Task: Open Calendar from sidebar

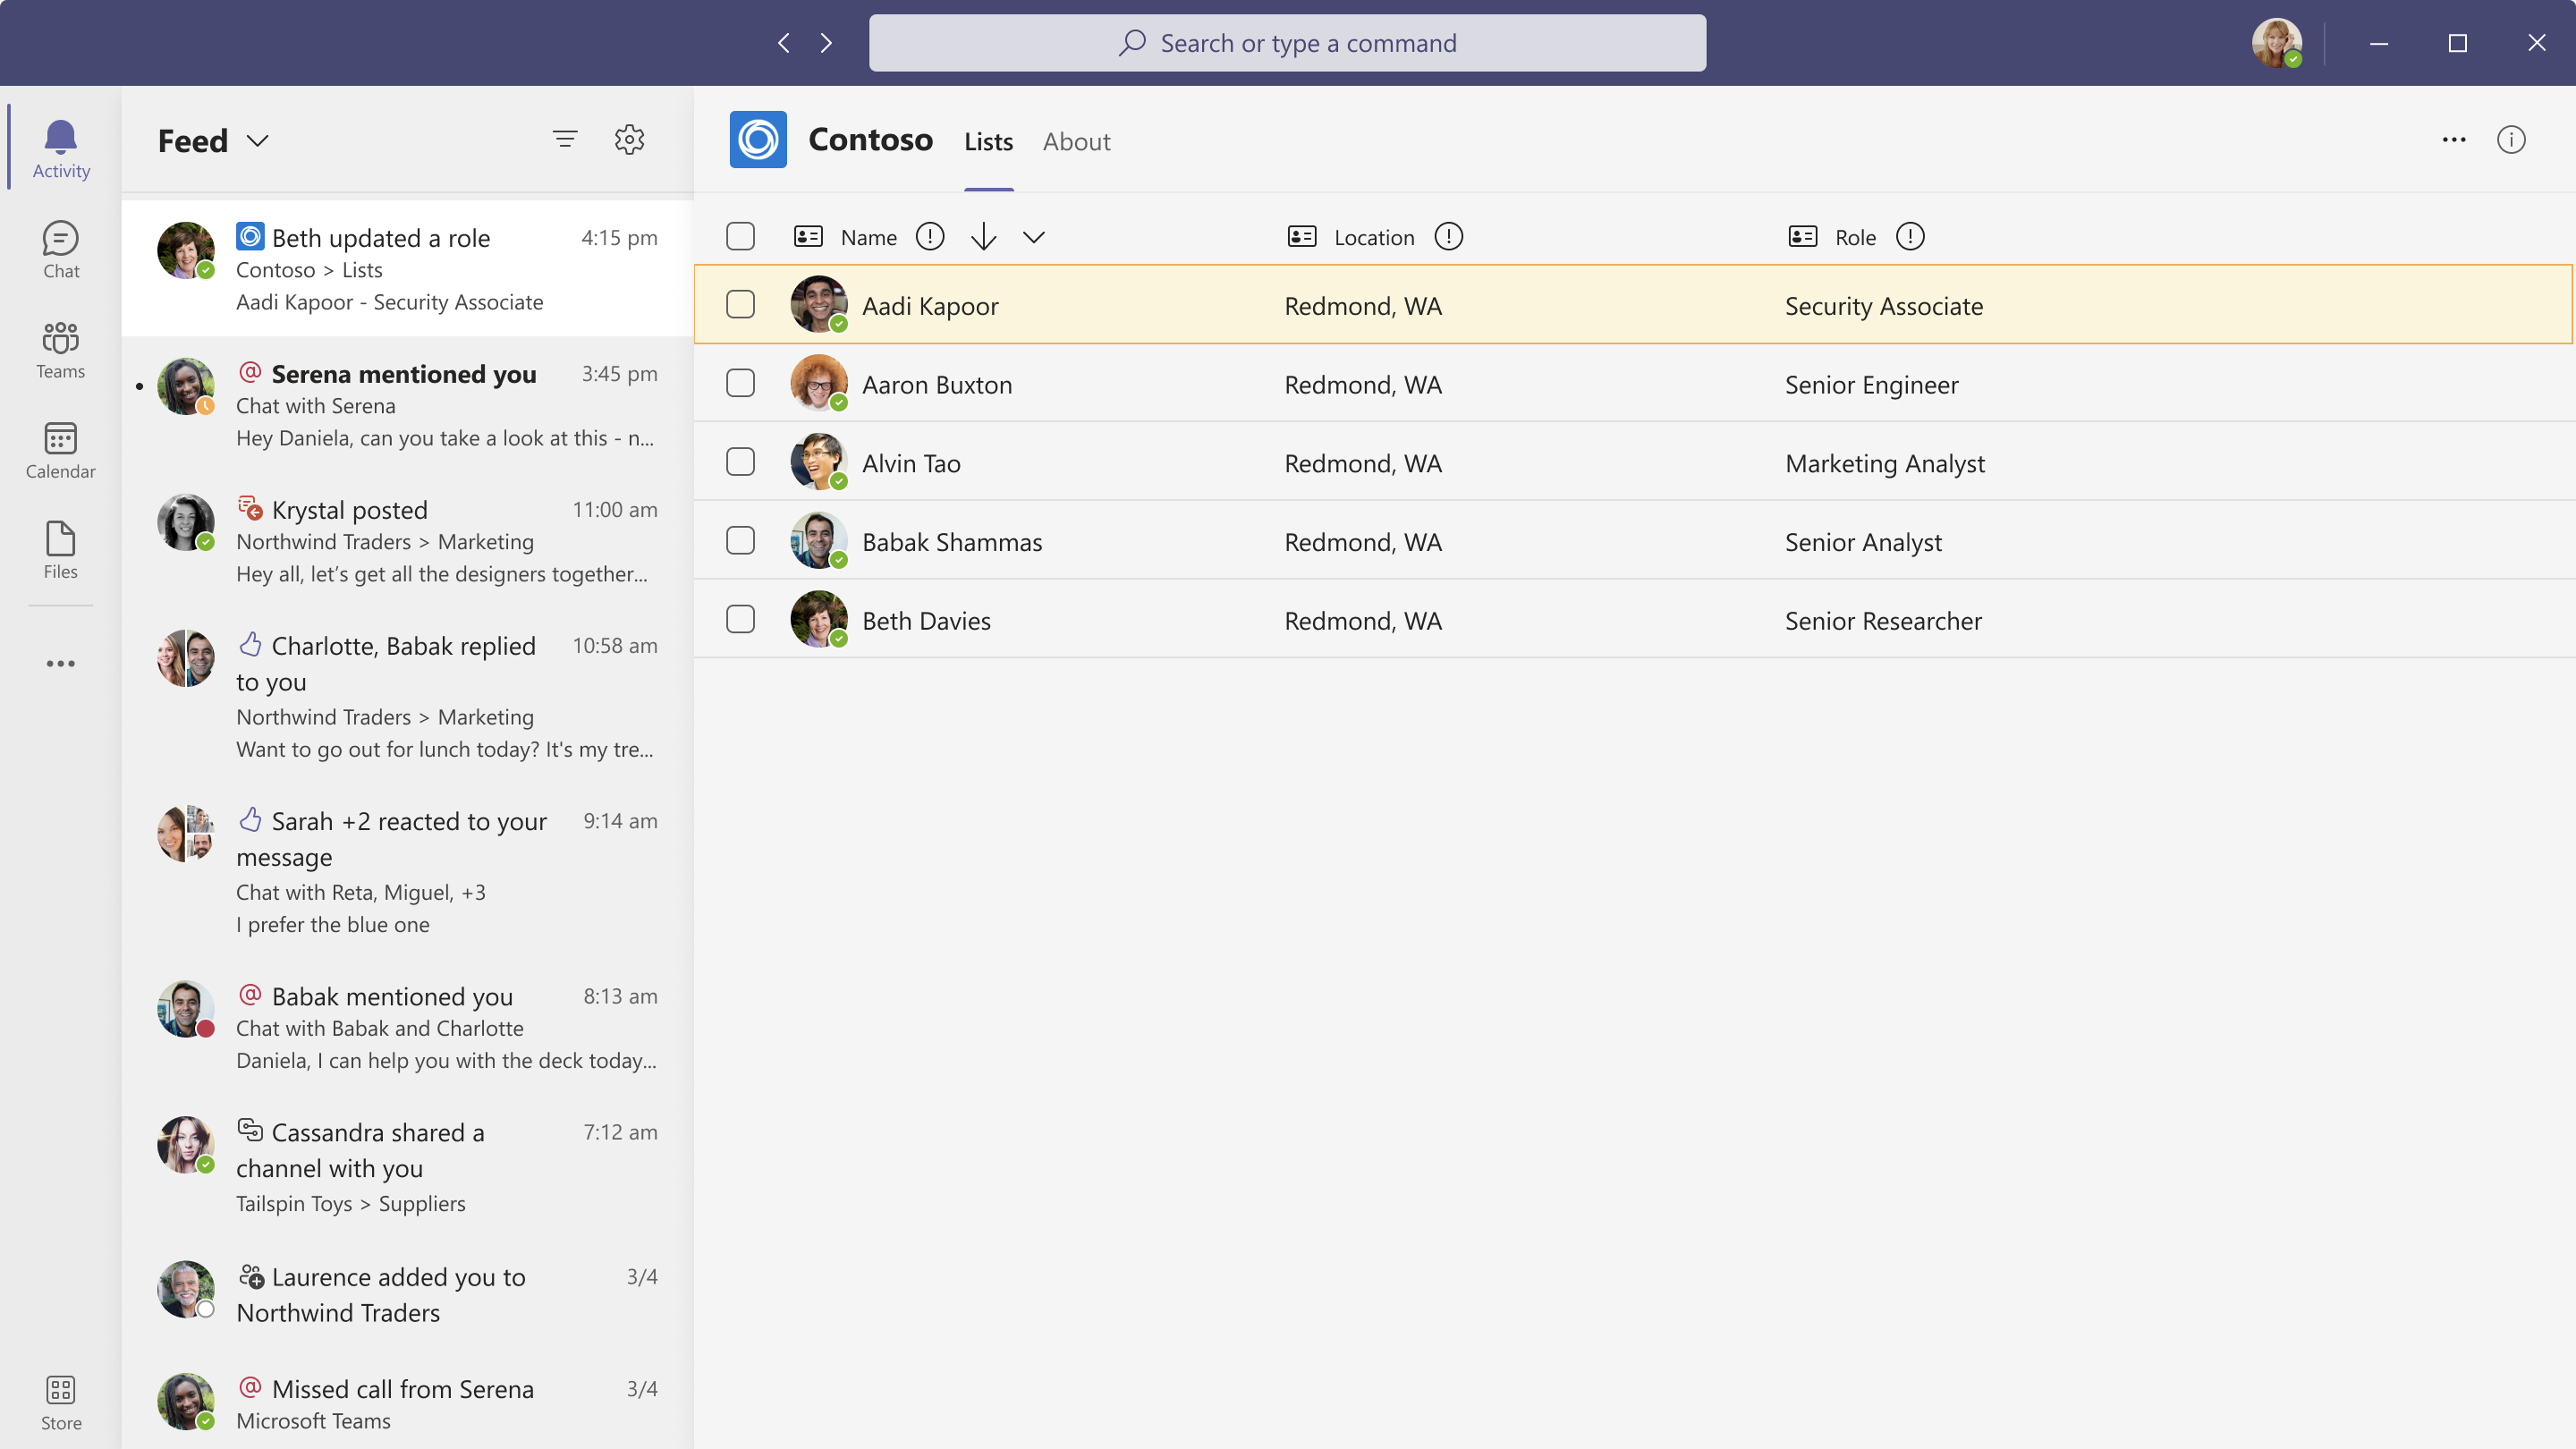Action: [62, 451]
